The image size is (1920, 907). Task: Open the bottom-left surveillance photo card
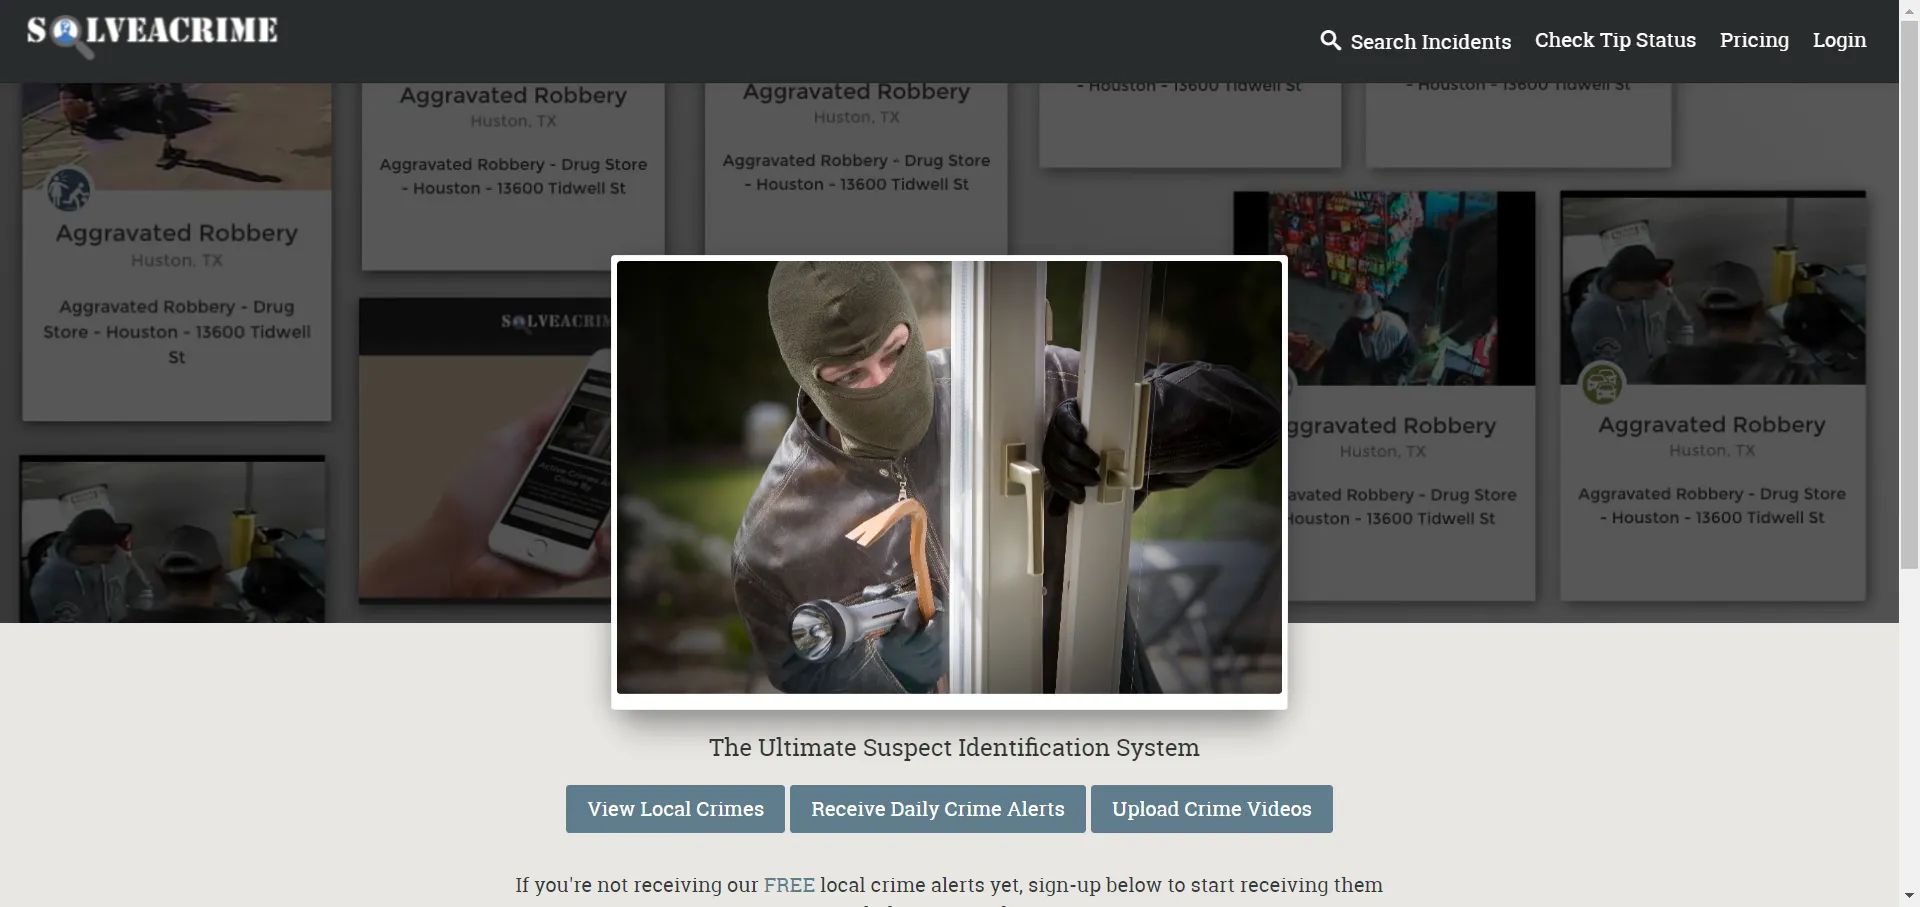click(x=173, y=540)
